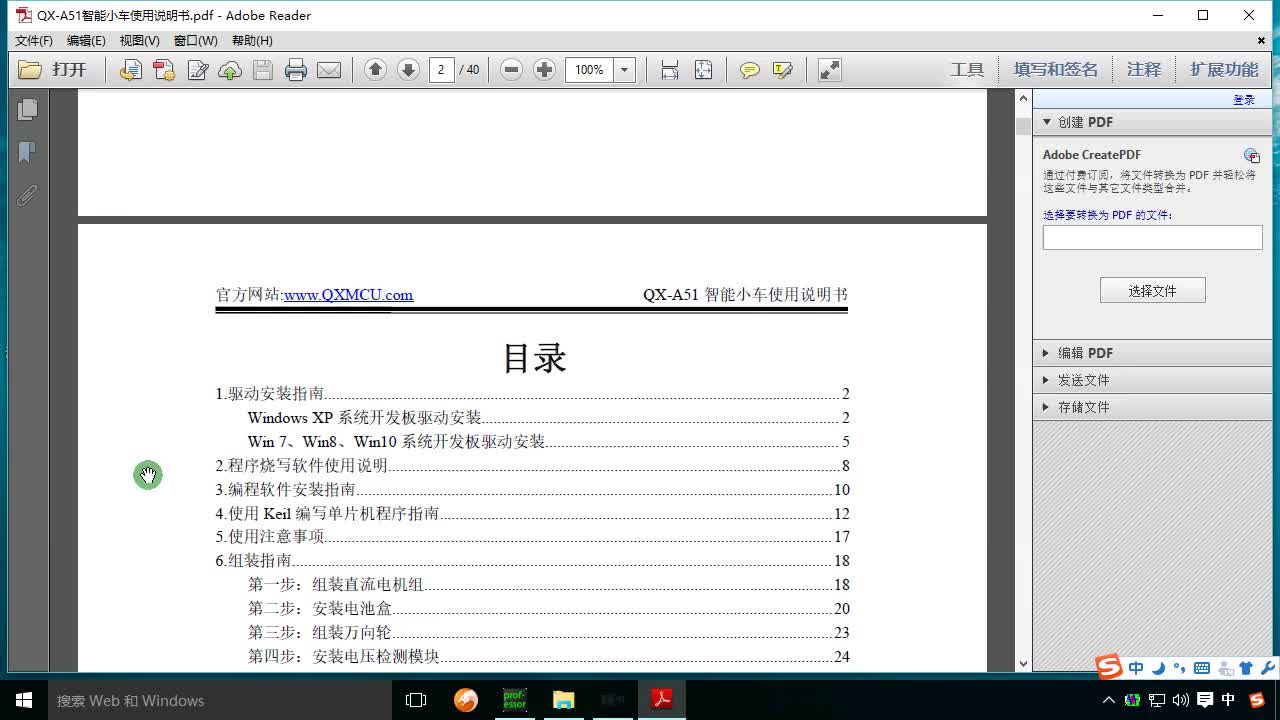Click the Adobe Reader taskbar icon
The height and width of the screenshot is (720, 1280).
click(662, 700)
